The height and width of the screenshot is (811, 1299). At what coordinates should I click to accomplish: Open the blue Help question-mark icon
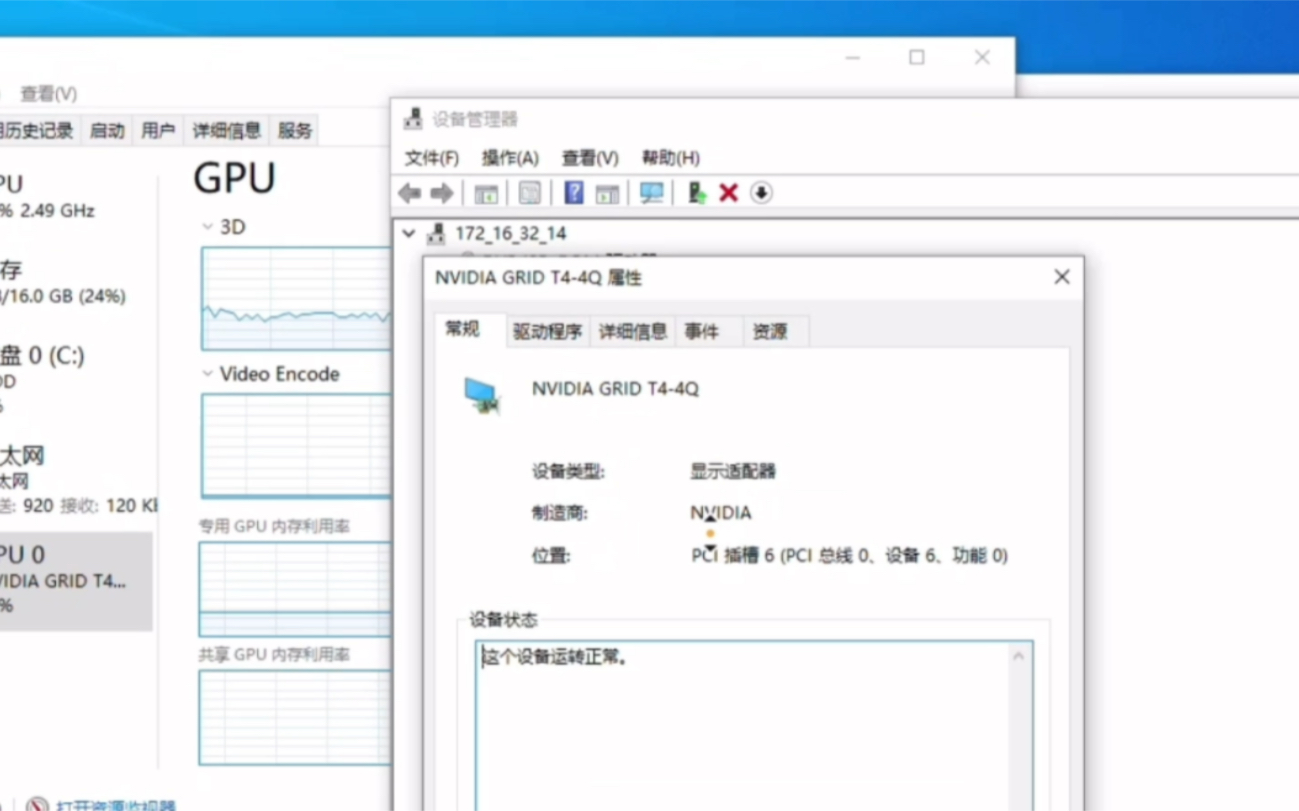pyautogui.click(x=573, y=192)
